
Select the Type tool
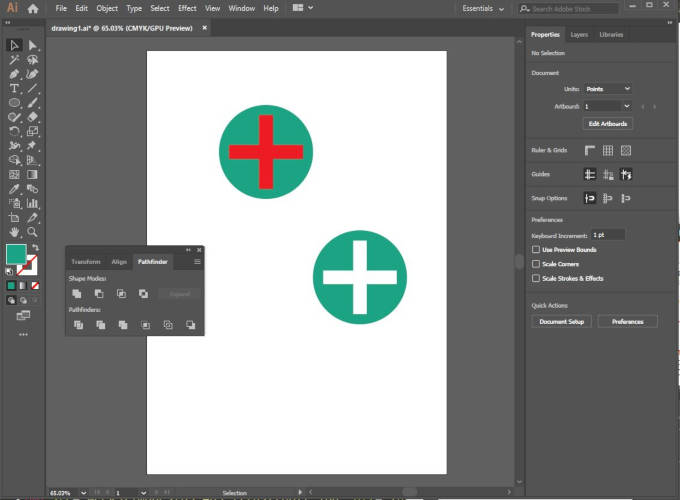tap(14, 88)
